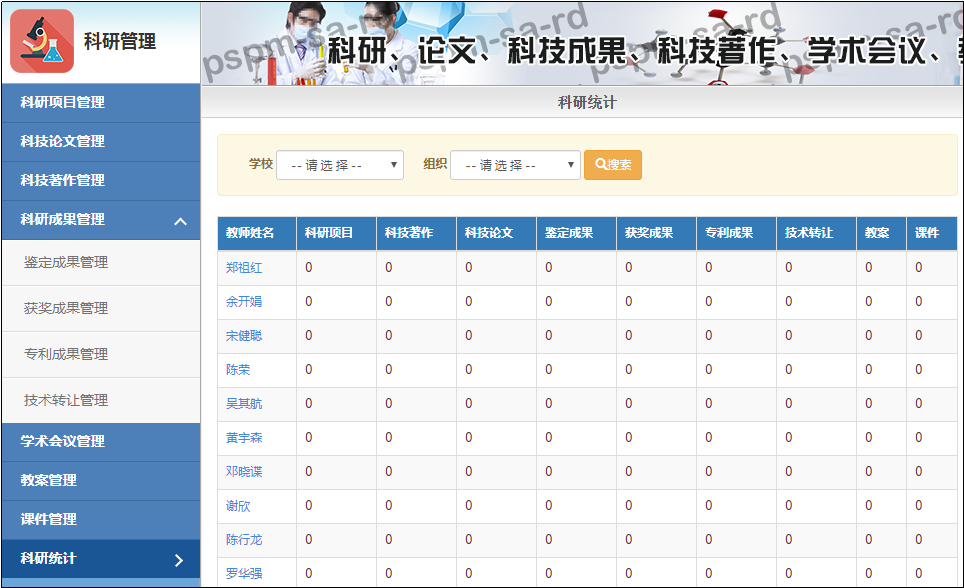Select 课件管理 in sidebar
Image resolution: width=964 pixels, height=588 pixels.
48,519
